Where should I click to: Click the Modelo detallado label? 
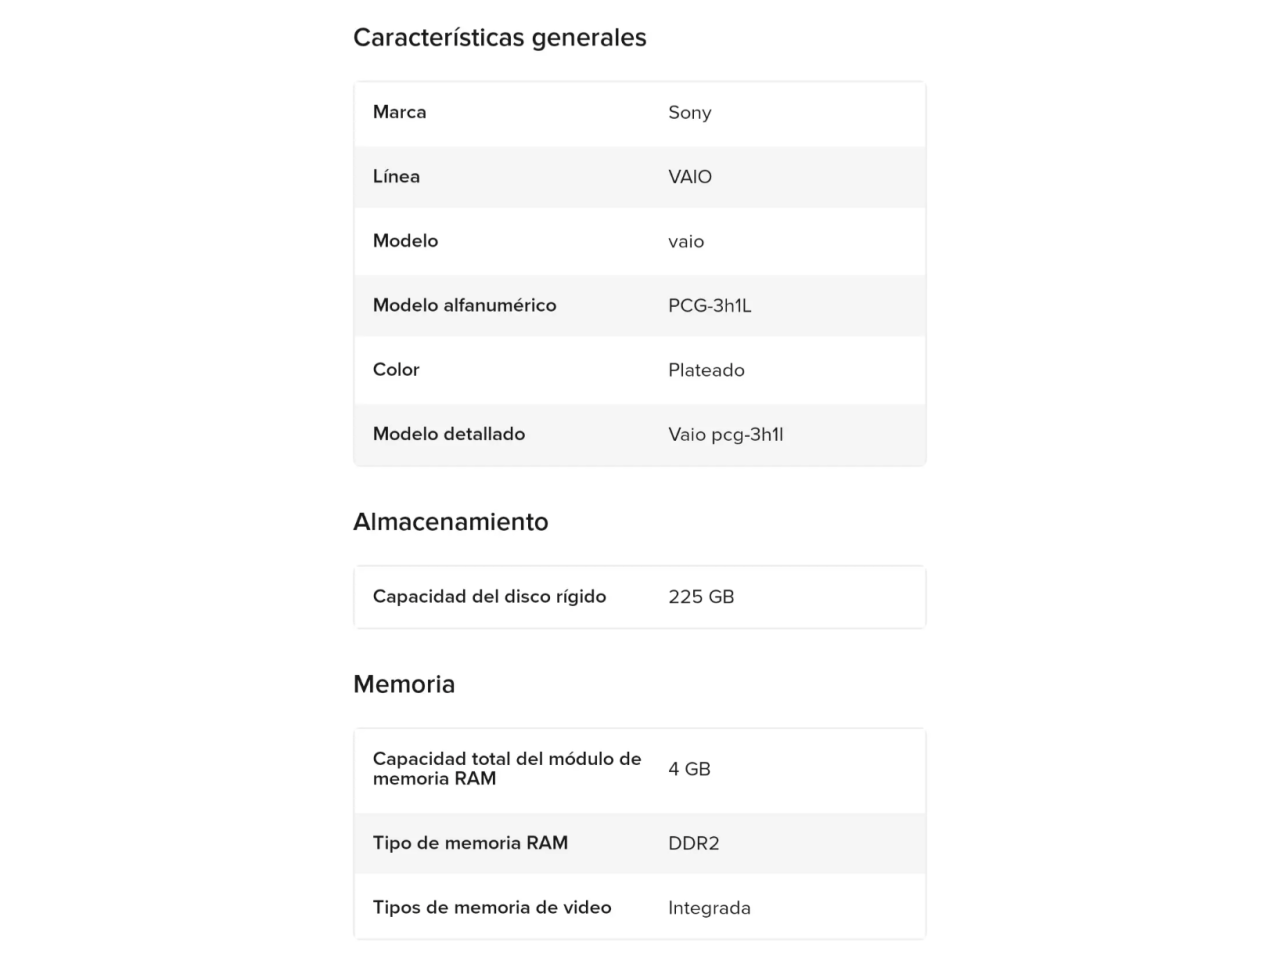point(449,434)
